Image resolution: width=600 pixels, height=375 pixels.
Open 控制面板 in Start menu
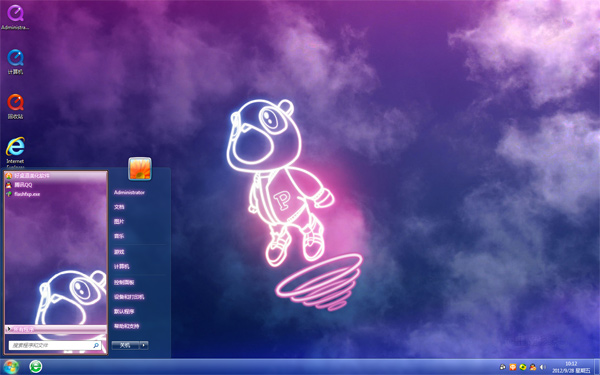coord(124,282)
